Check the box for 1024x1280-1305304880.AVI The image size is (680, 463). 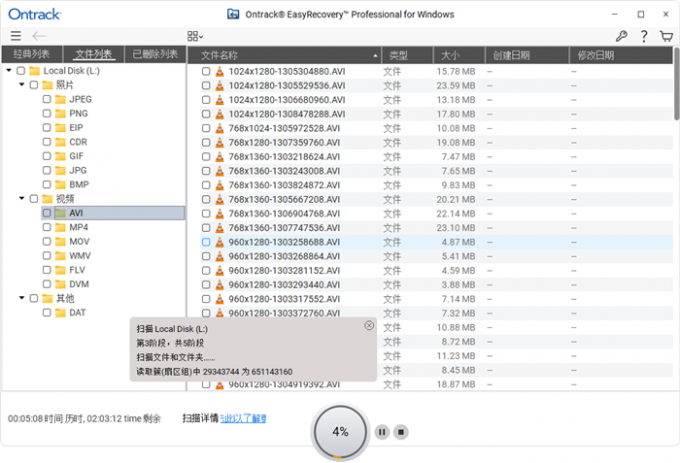tap(206, 72)
